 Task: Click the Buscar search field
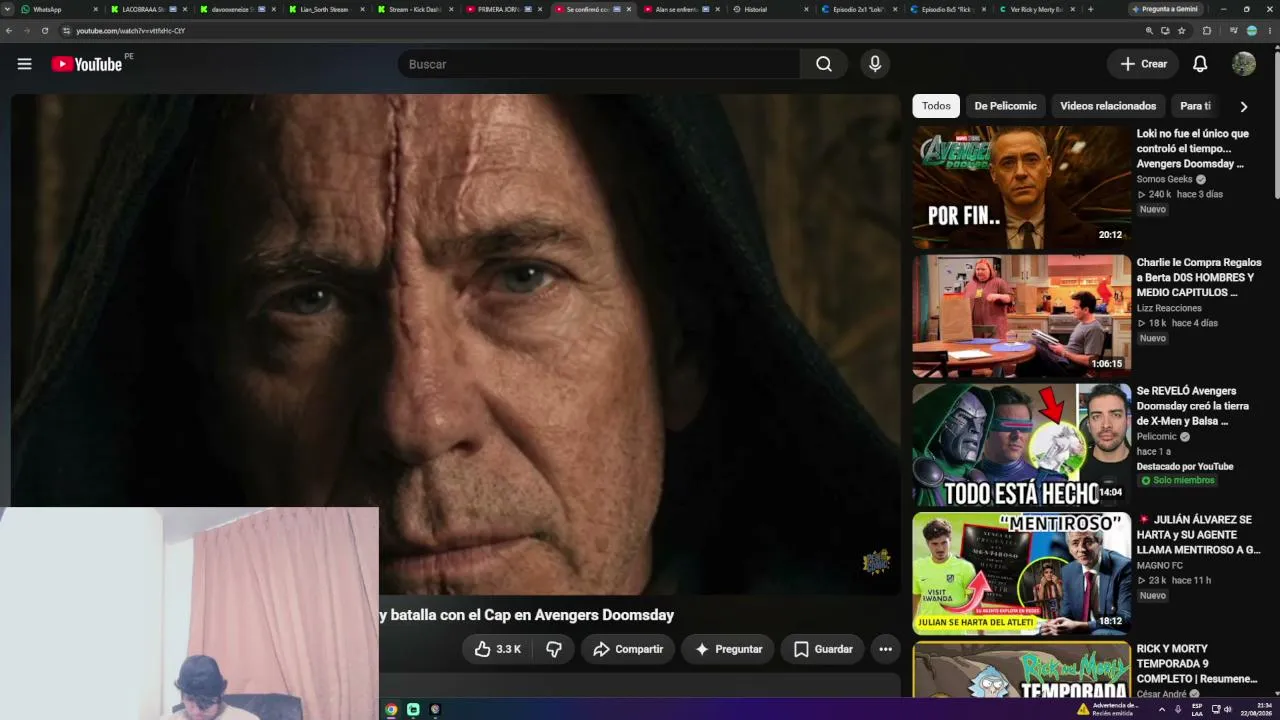(x=599, y=64)
